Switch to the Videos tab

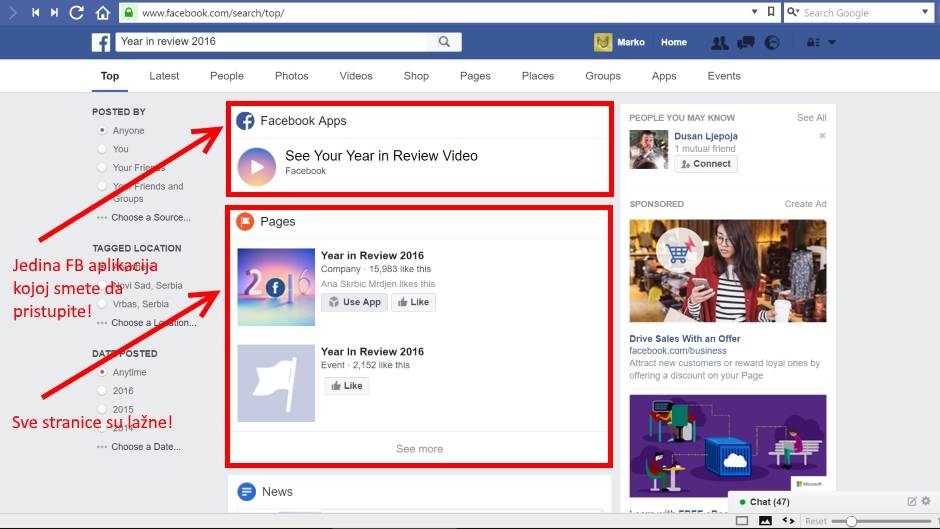[355, 76]
